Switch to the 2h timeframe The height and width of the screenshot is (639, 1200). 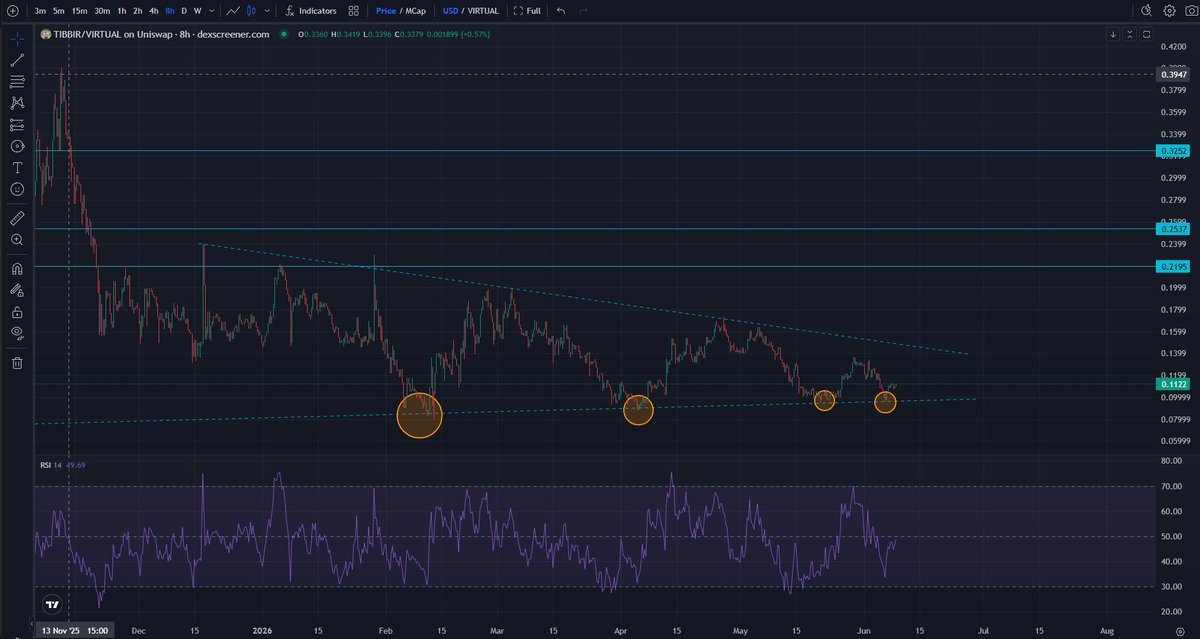click(138, 11)
